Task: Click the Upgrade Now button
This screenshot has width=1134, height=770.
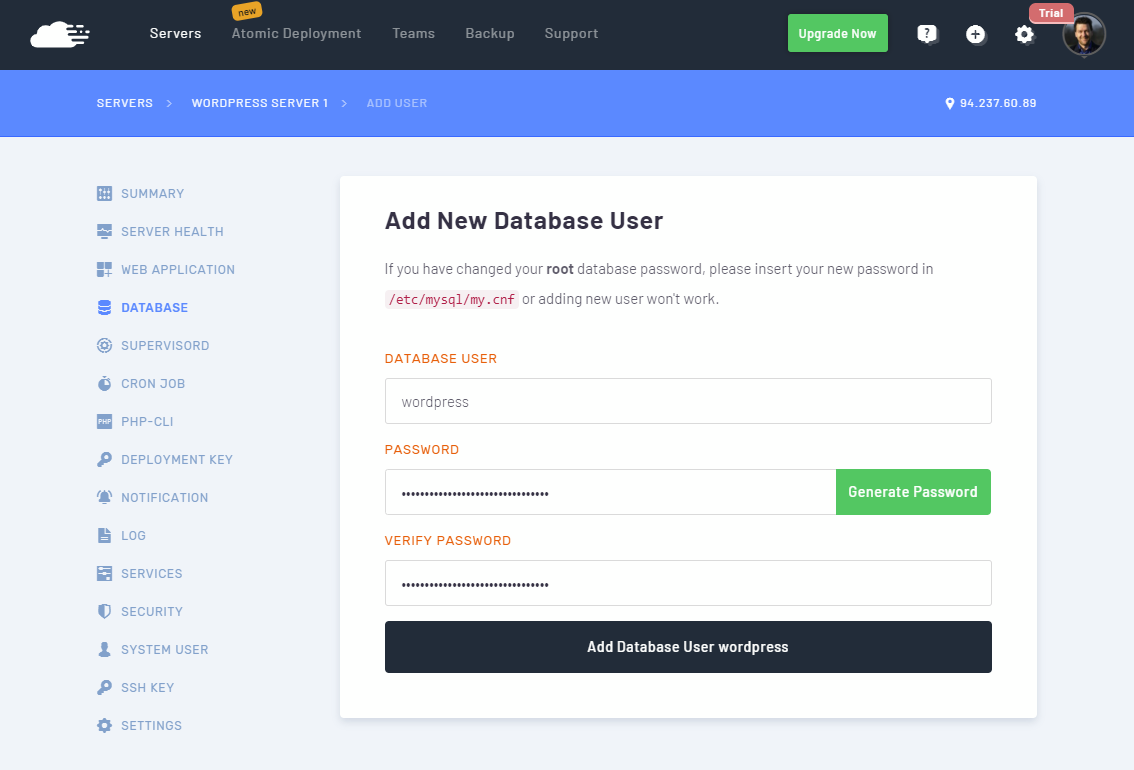Action: 837,34
